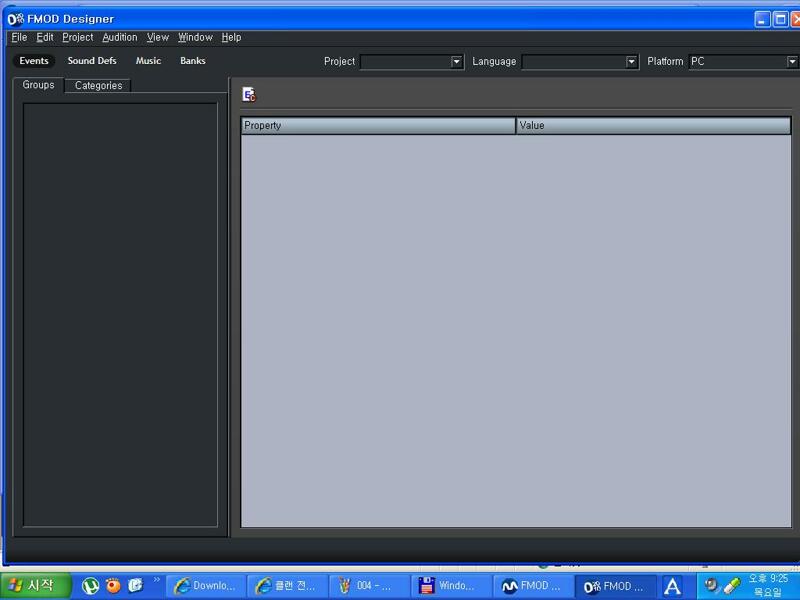Click the third quick launch icon on the taskbar
This screenshot has width=800, height=600.
point(136,585)
